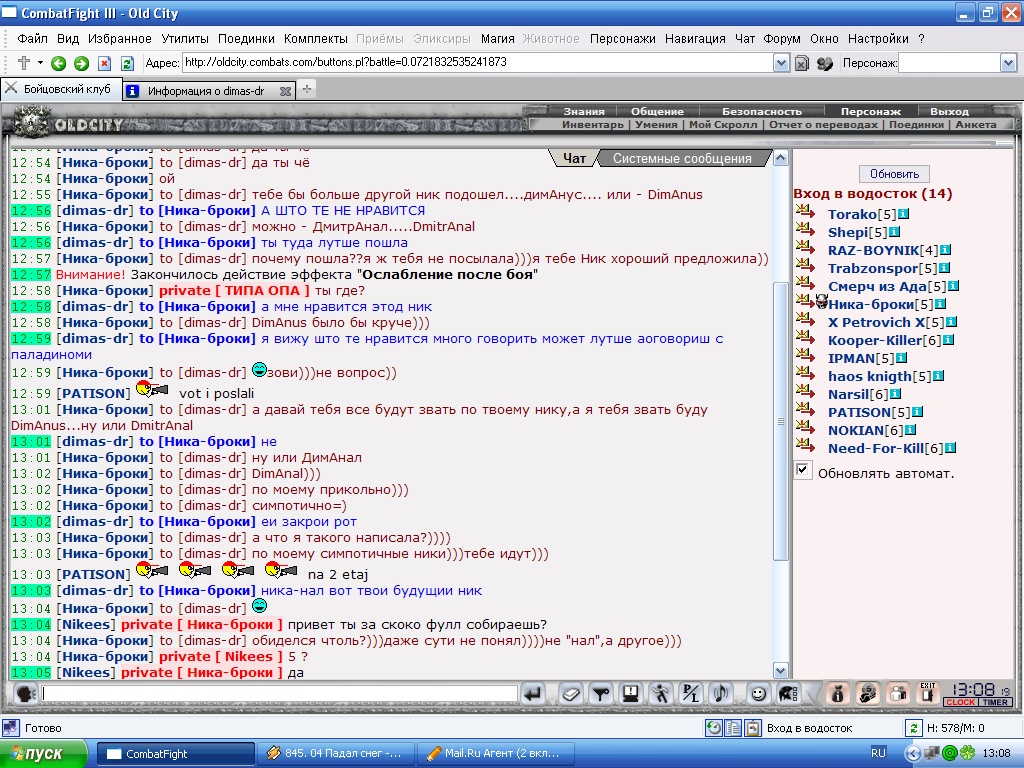Open the smiley emoticon picker
This screenshot has height=768, width=1024.
pyautogui.click(x=758, y=694)
